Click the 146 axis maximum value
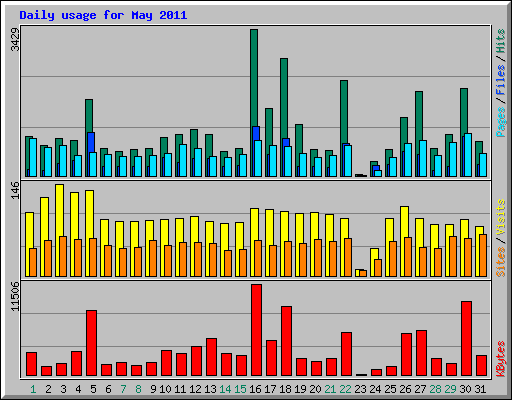The height and width of the screenshot is (400, 512). point(15,191)
